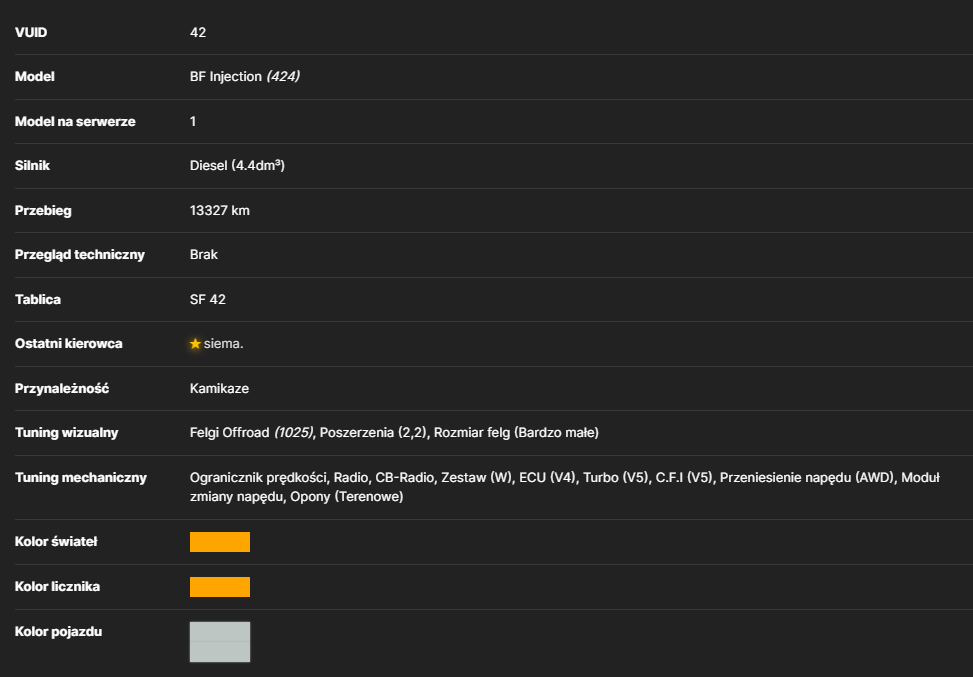The image size is (973, 677).
Task: Click the model ID (424) text
Action: [283, 76]
